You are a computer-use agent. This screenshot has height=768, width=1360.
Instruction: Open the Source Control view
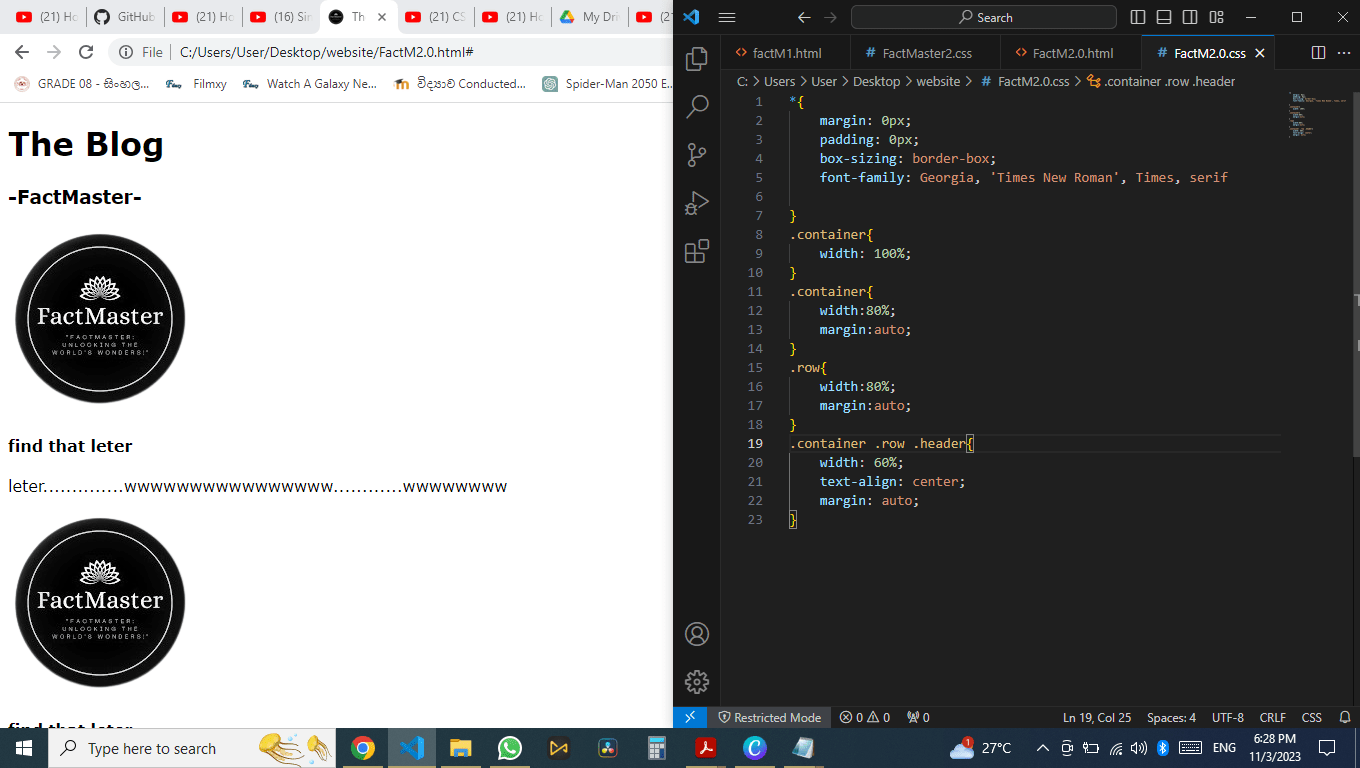(697, 155)
